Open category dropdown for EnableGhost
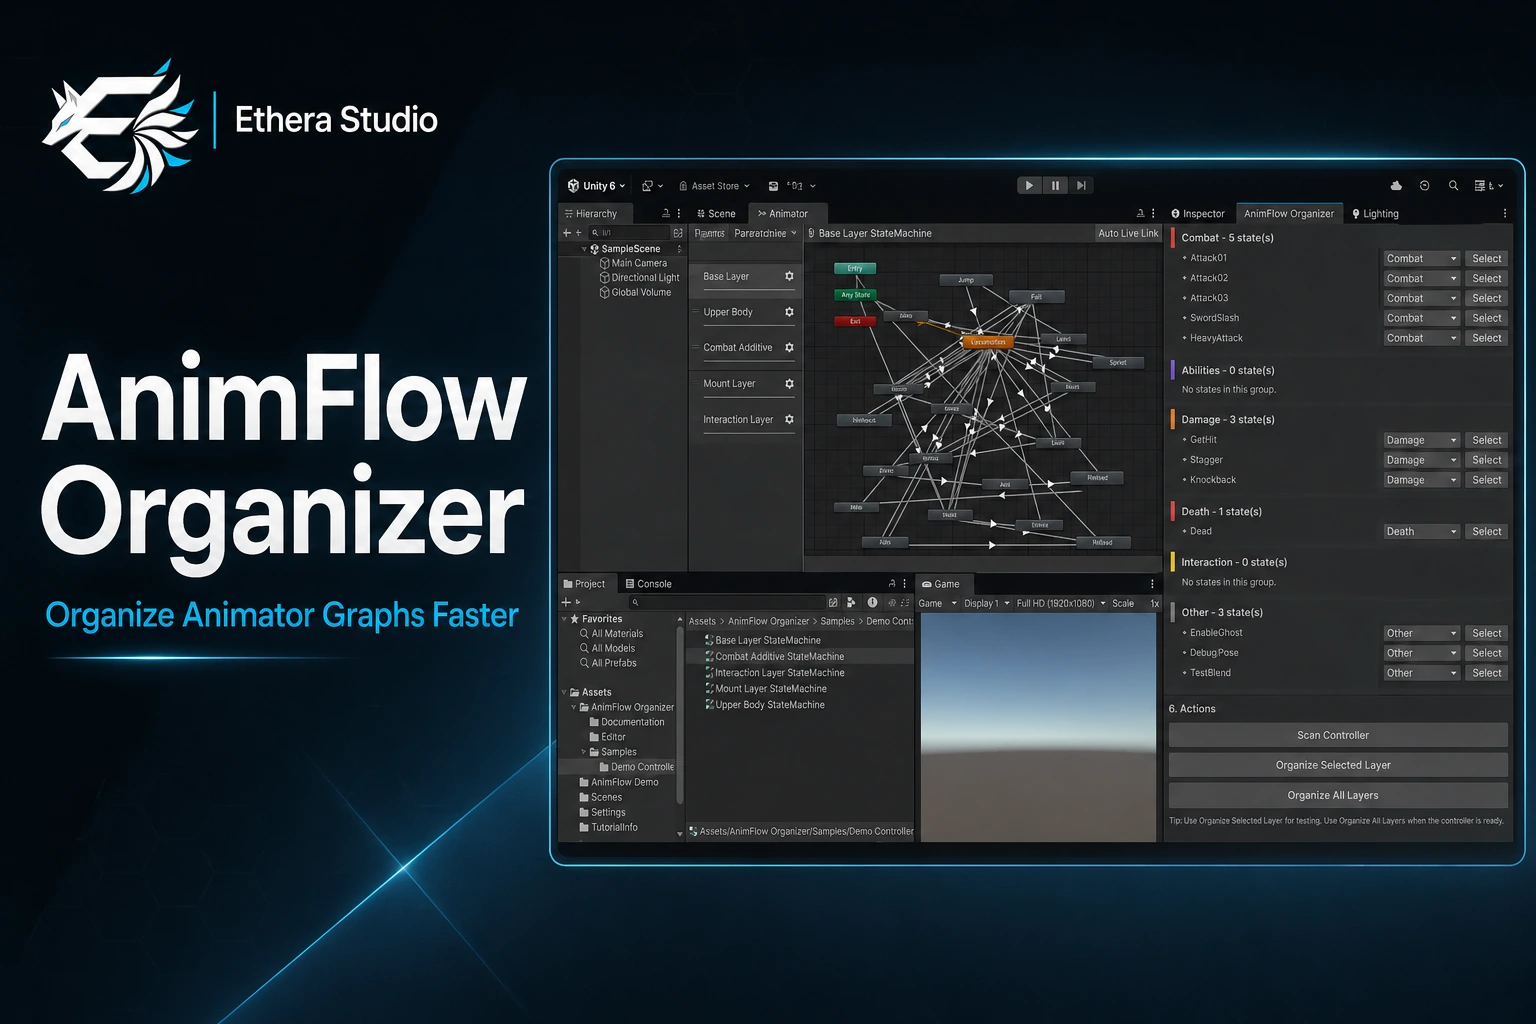The width and height of the screenshot is (1536, 1024). point(1421,633)
